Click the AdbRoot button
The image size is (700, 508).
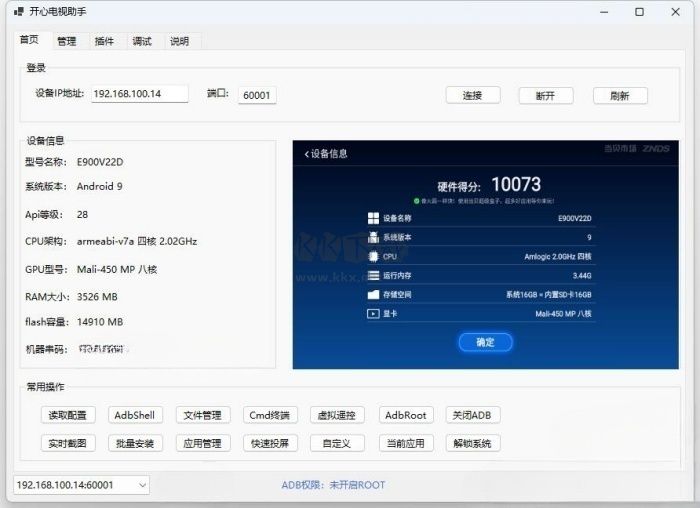406,415
